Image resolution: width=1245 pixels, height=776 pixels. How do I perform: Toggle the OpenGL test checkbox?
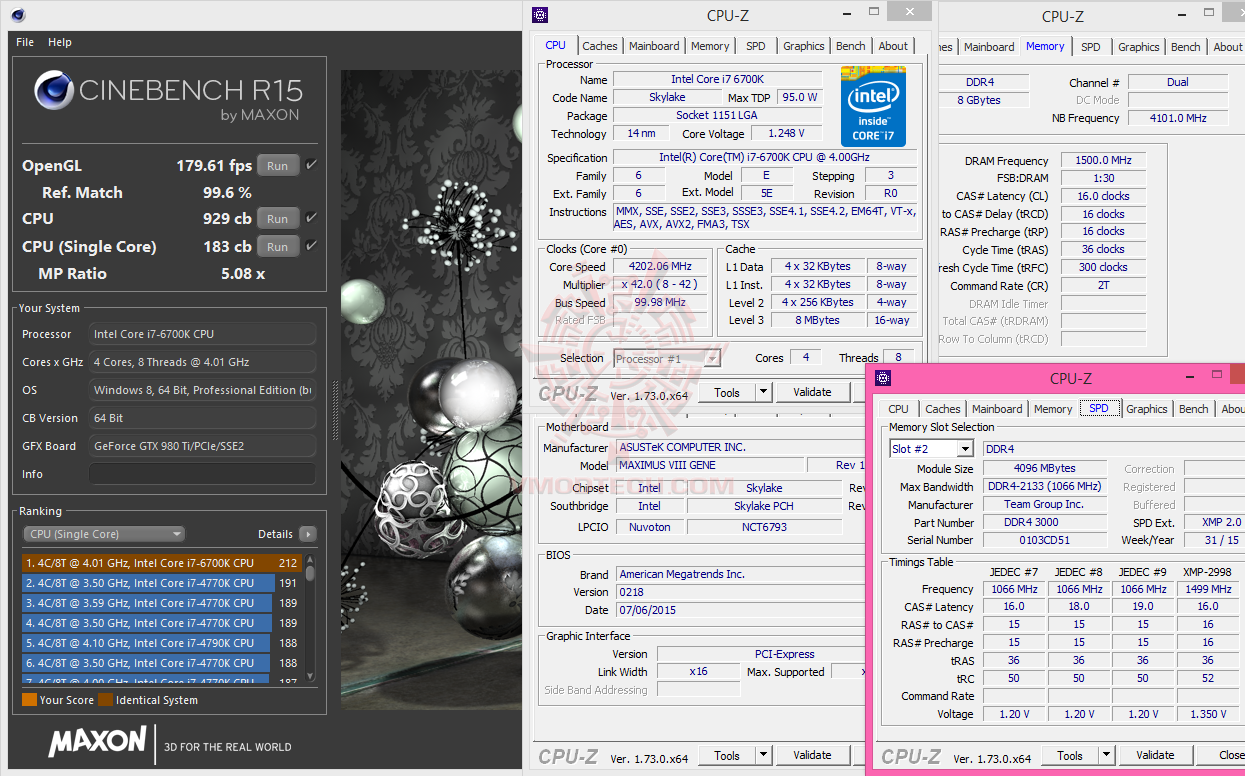312,165
